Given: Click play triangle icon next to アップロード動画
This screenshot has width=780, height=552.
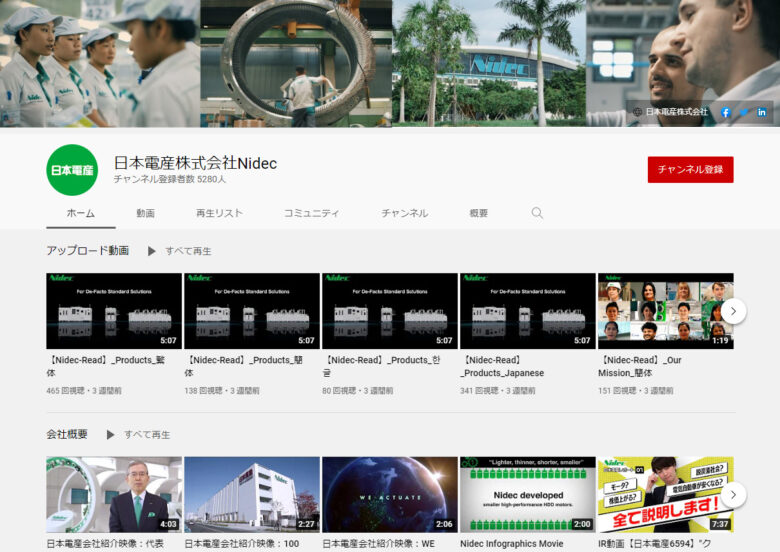Looking at the screenshot, I should pos(152,251).
